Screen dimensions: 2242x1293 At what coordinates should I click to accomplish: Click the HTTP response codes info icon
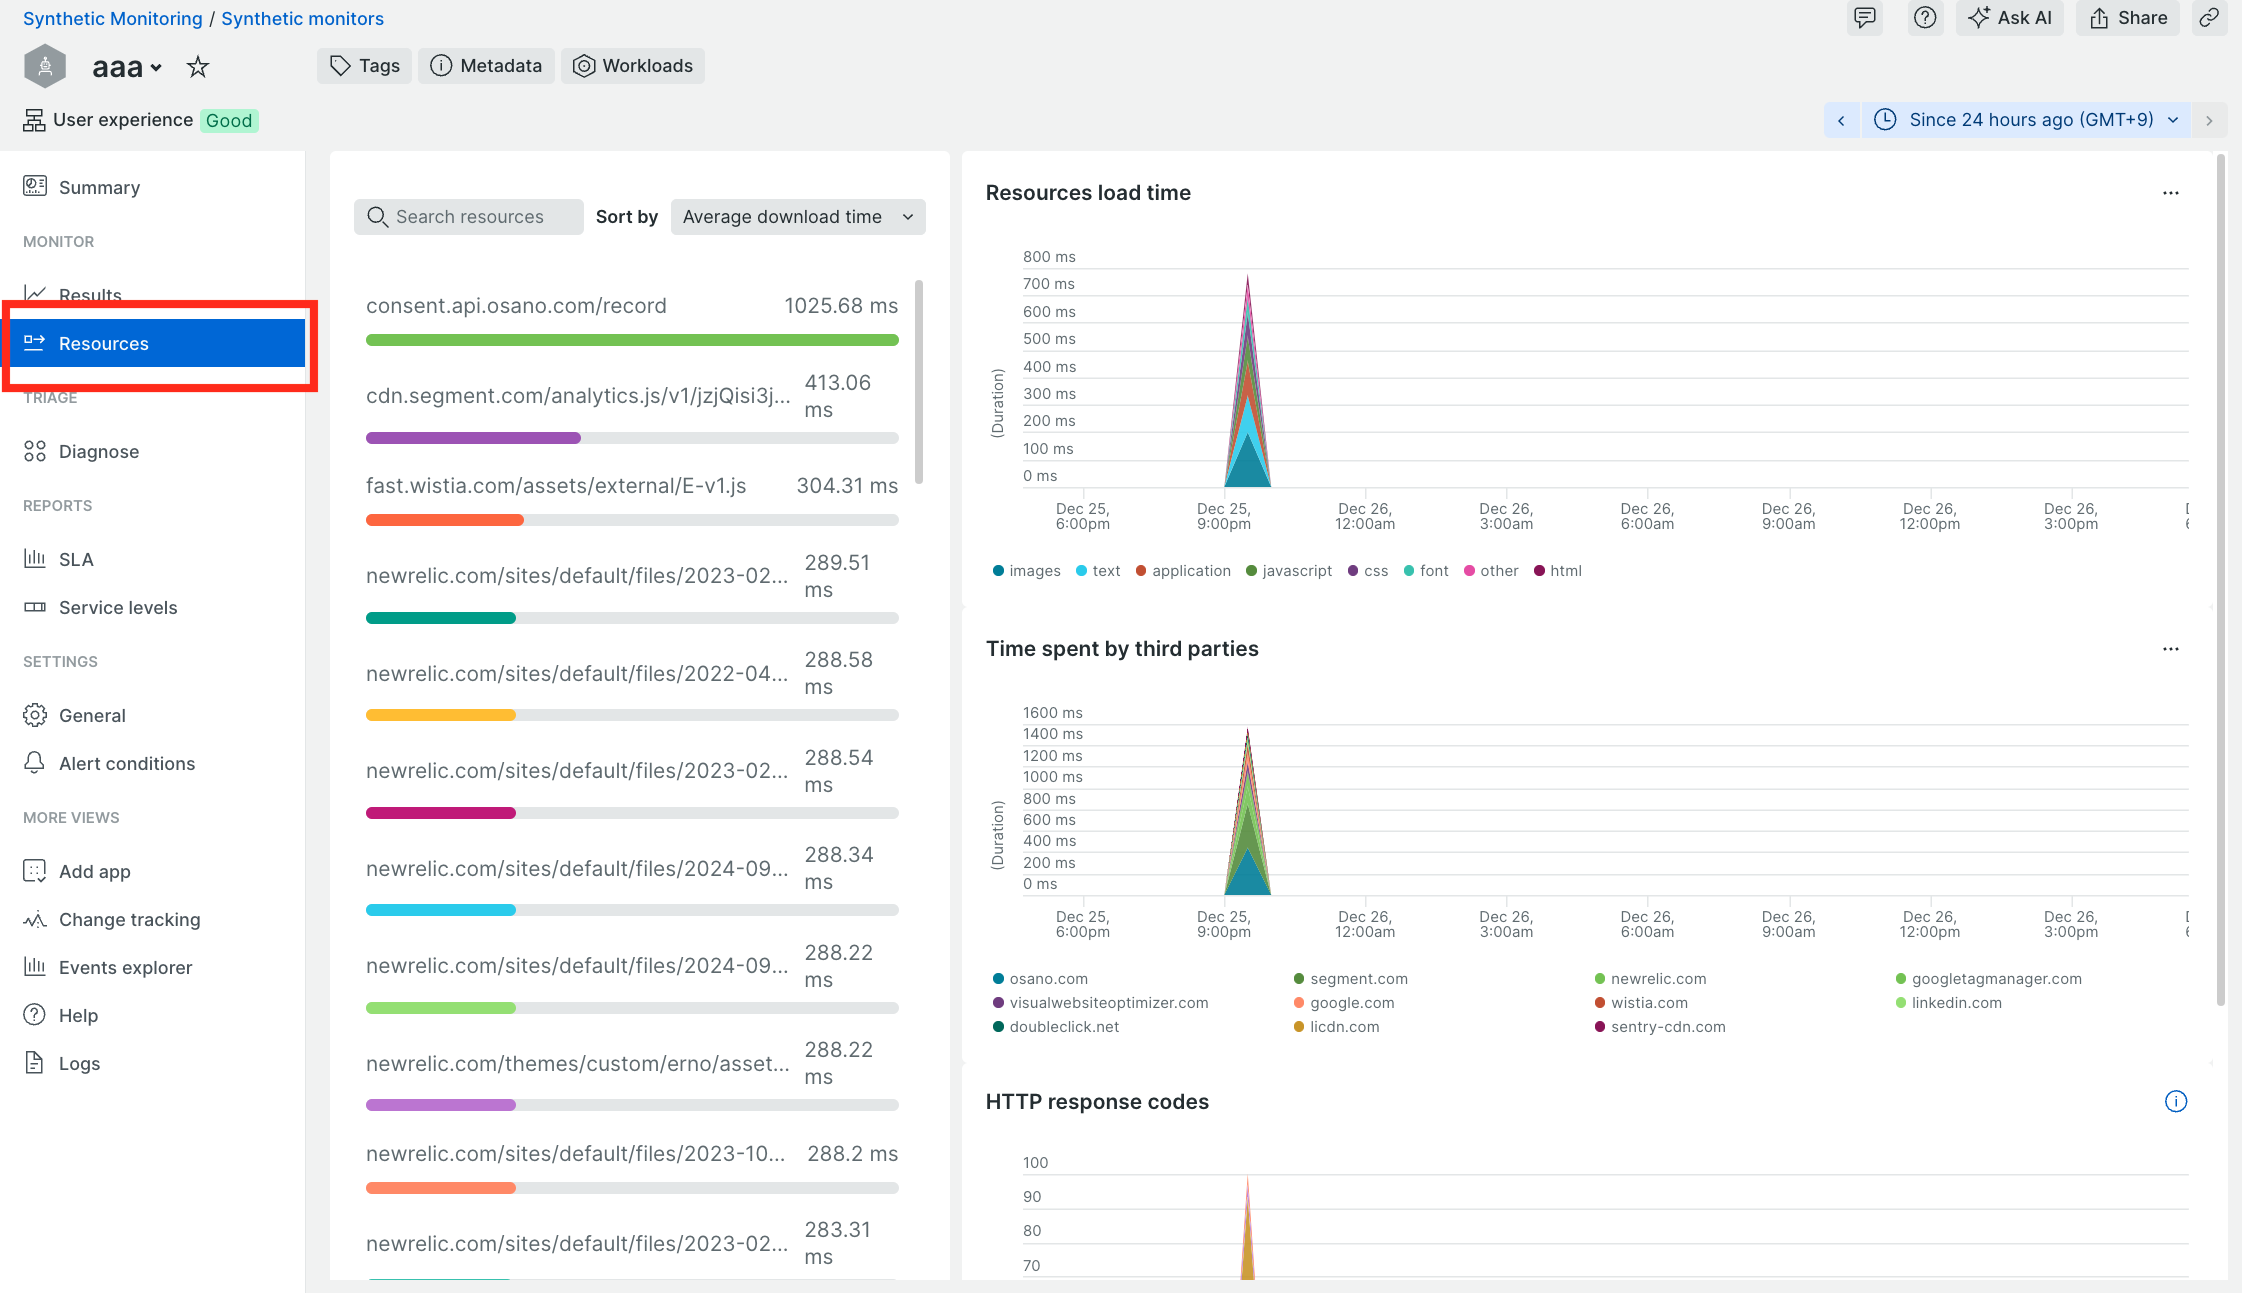(x=2176, y=1101)
